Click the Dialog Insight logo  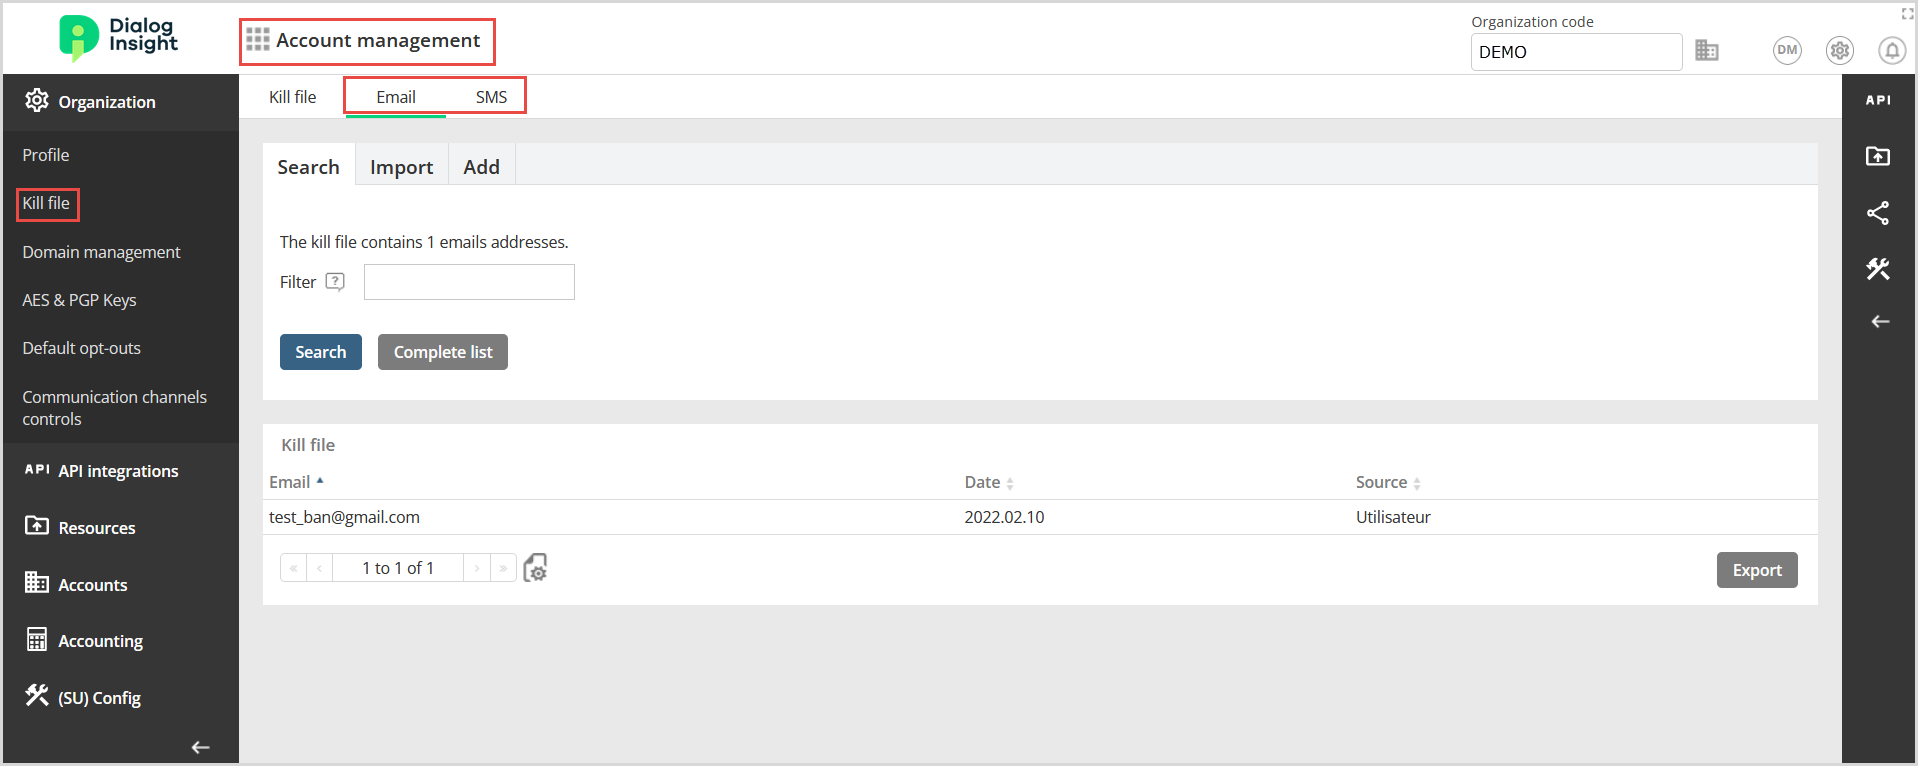[117, 38]
